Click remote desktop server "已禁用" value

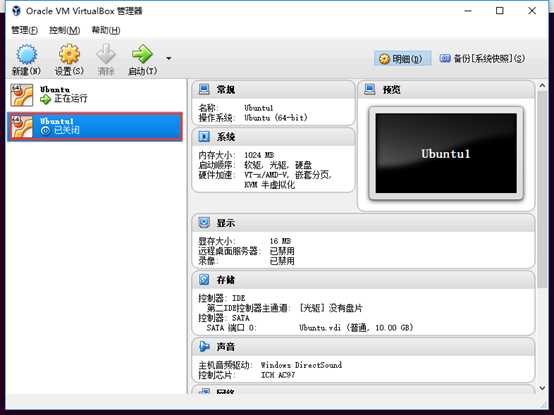[282, 251]
